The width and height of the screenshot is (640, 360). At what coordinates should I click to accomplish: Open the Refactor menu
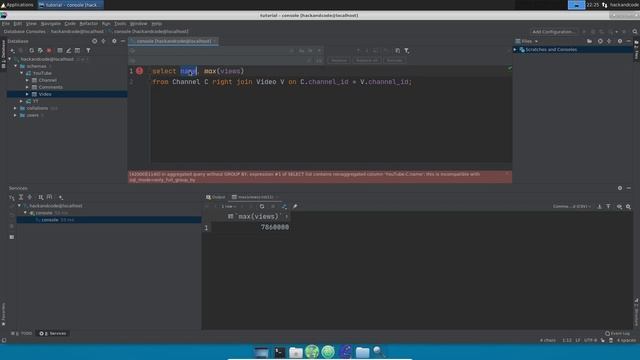pos(89,24)
